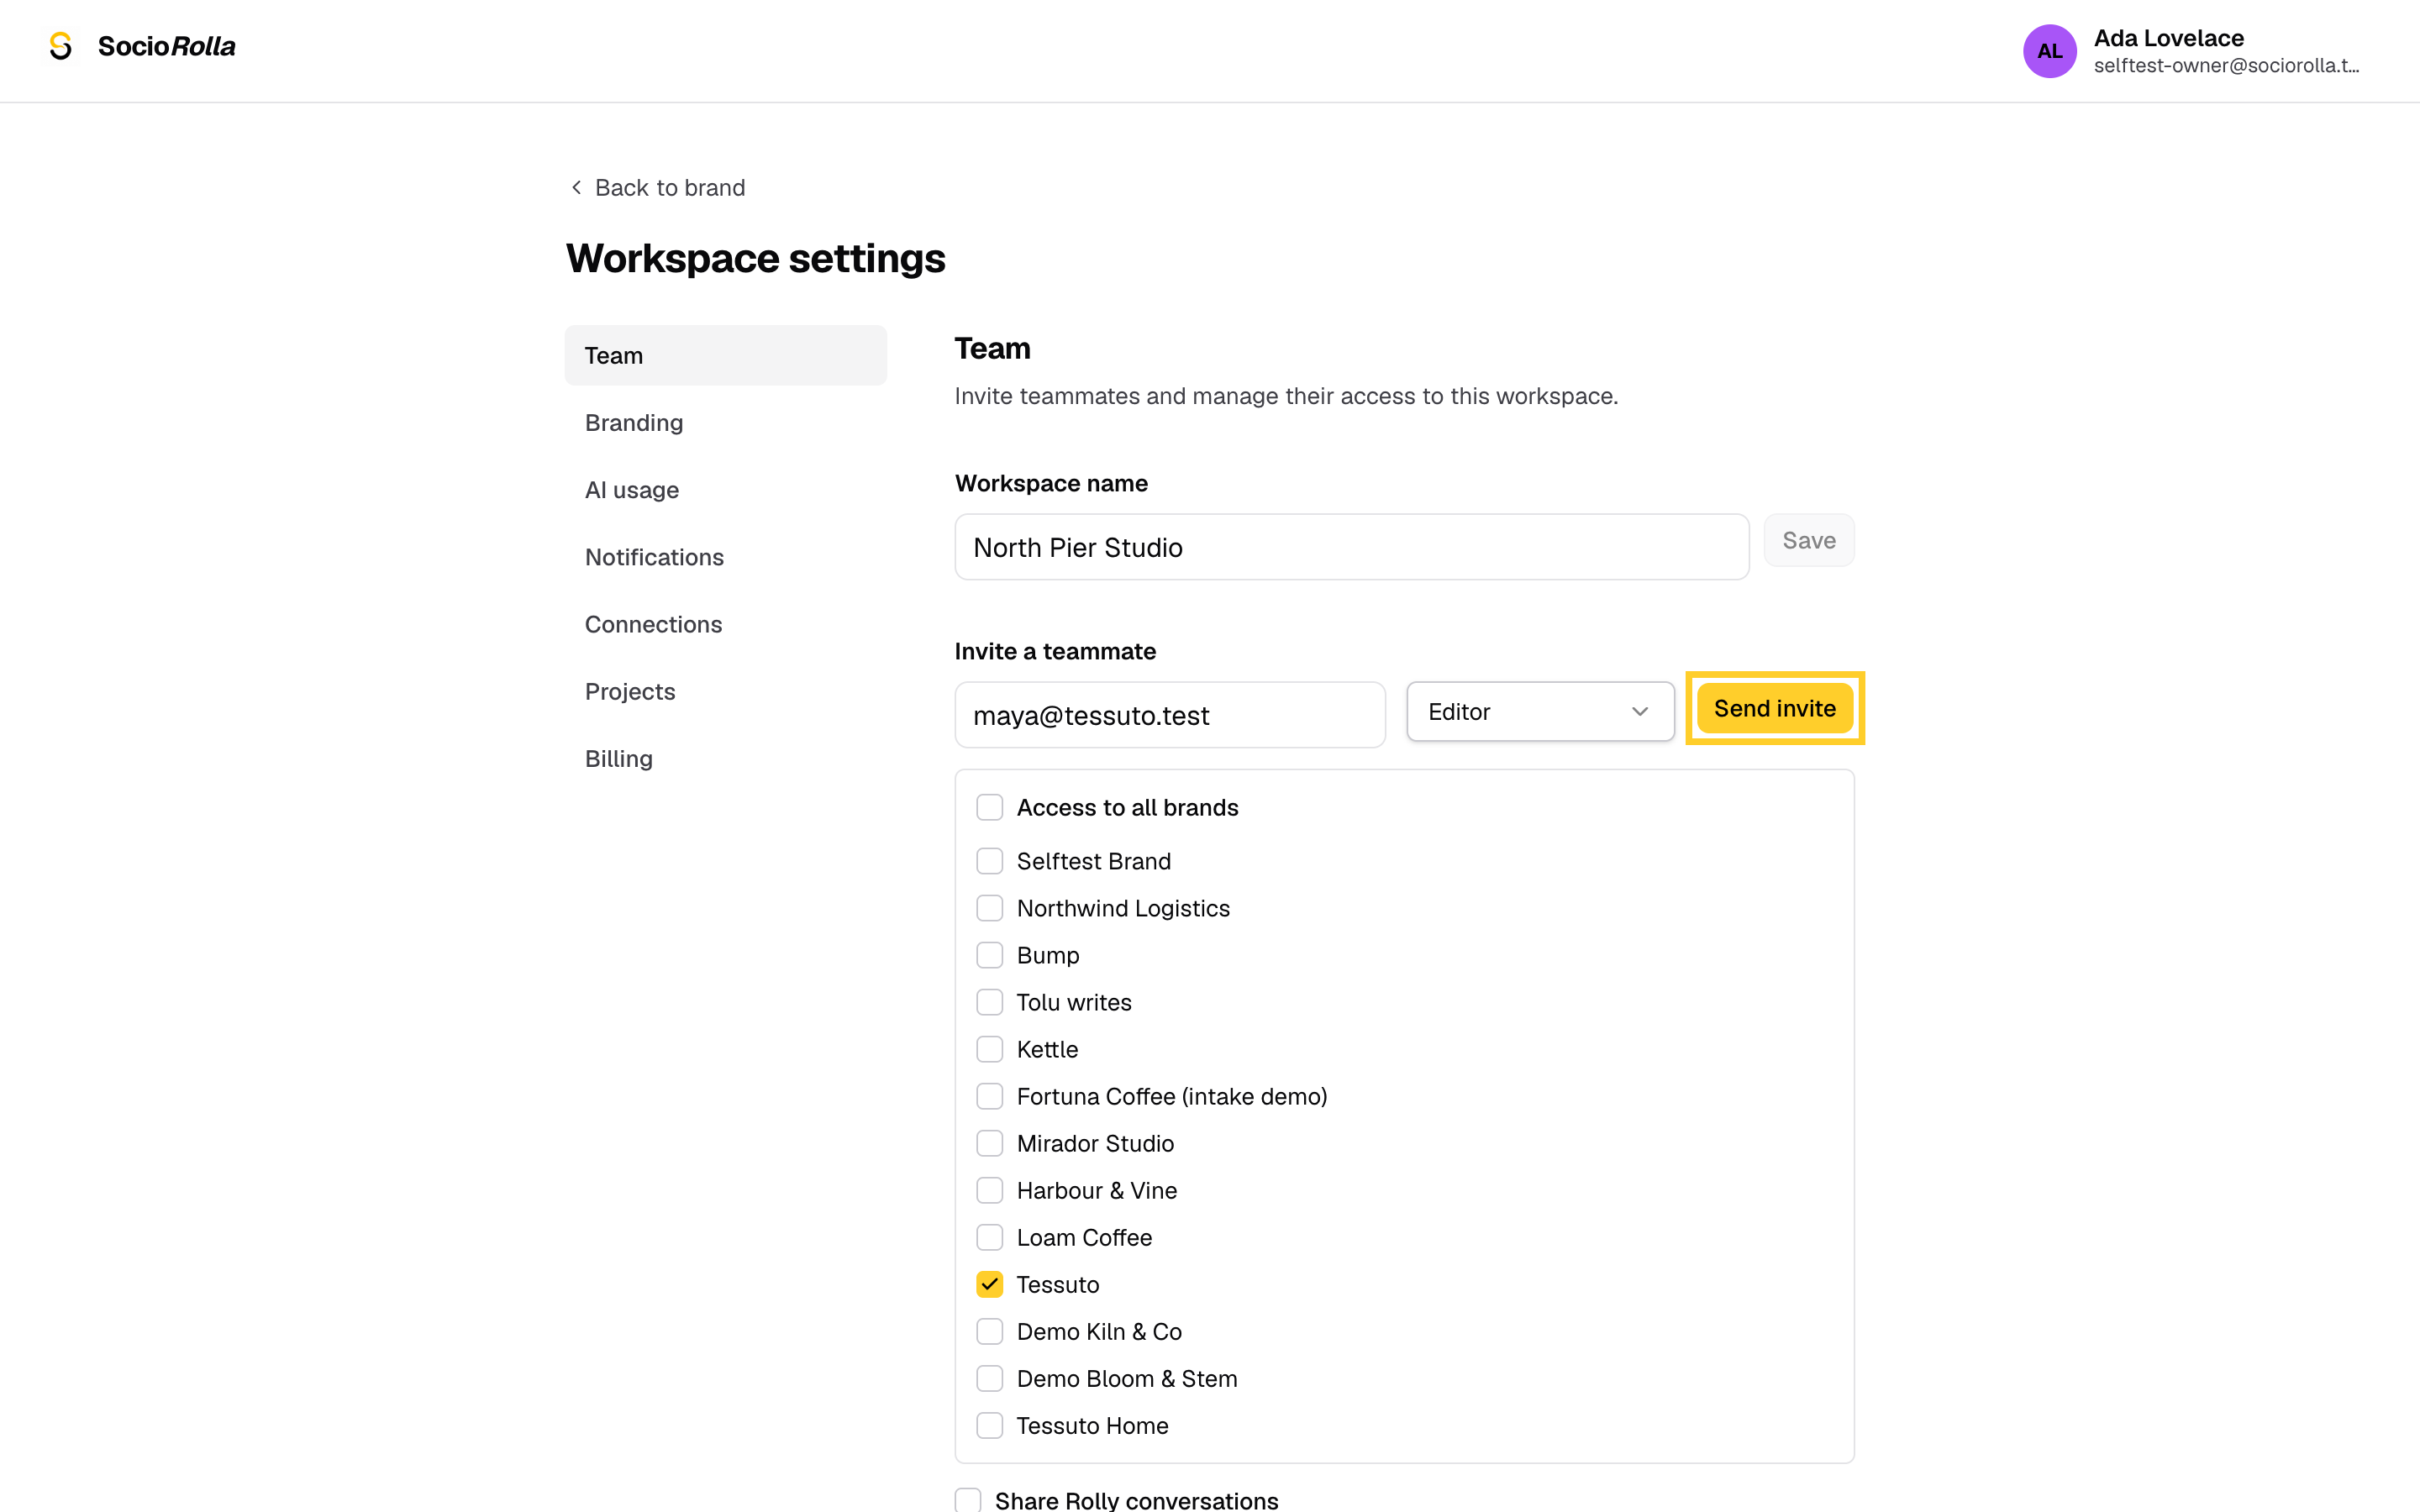Uncheck the Tessuto brand checkbox
Image resolution: width=2420 pixels, height=1512 pixels.
click(x=989, y=1284)
